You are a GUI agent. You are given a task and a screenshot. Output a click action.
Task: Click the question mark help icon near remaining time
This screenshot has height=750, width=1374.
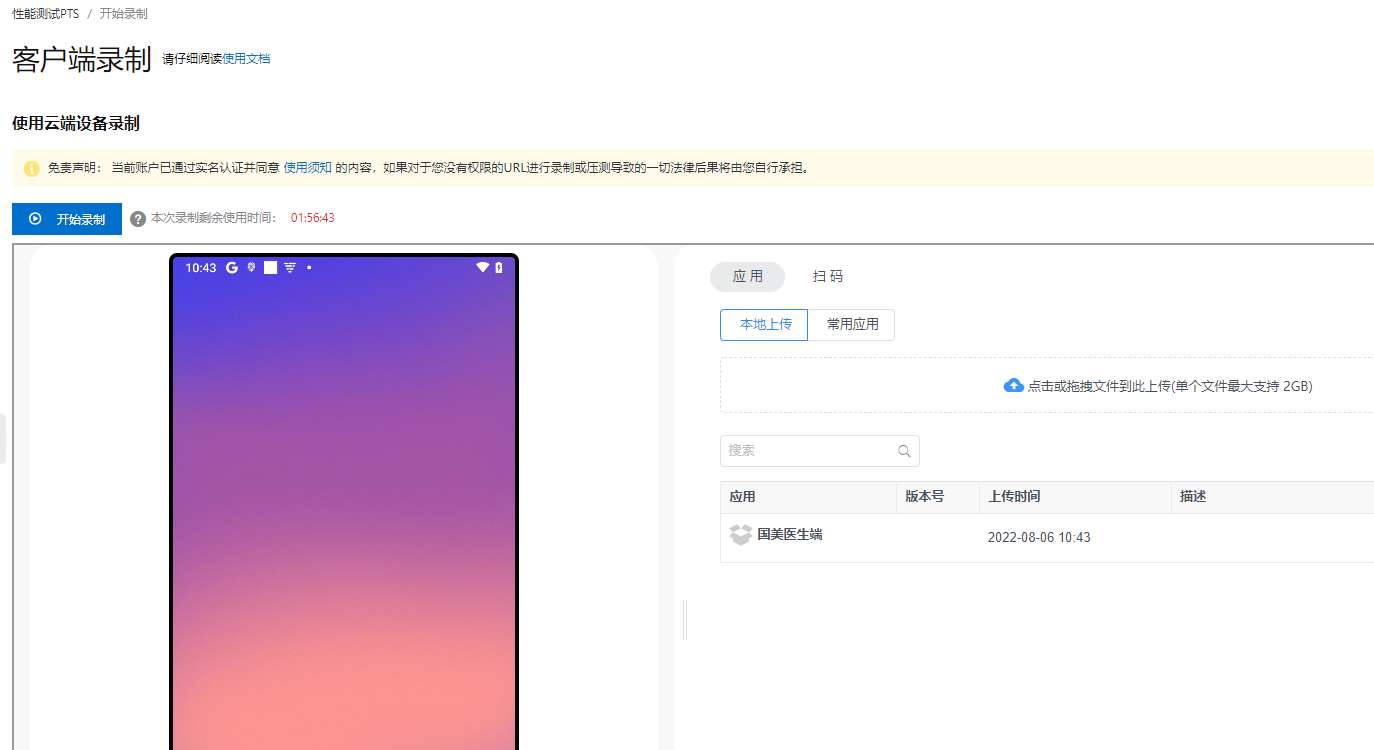pyautogui.click(x=138, y=219)
